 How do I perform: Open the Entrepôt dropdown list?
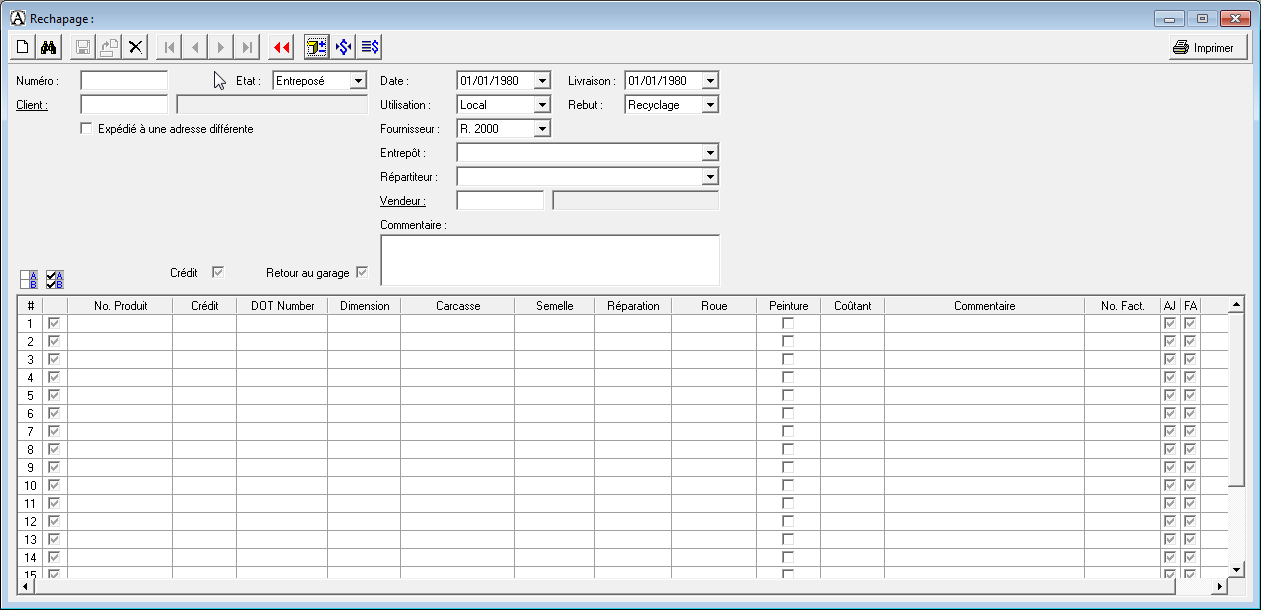(710, 152)
